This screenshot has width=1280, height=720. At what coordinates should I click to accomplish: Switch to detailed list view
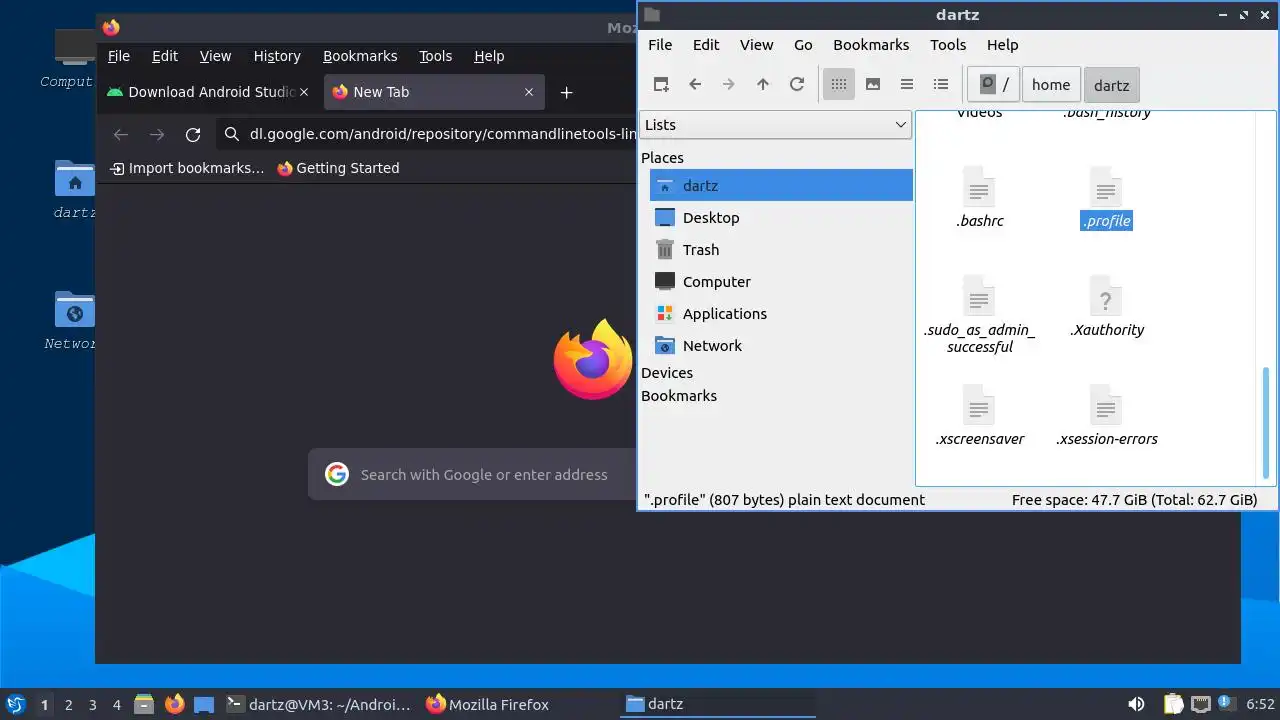[x=941, y=85]
